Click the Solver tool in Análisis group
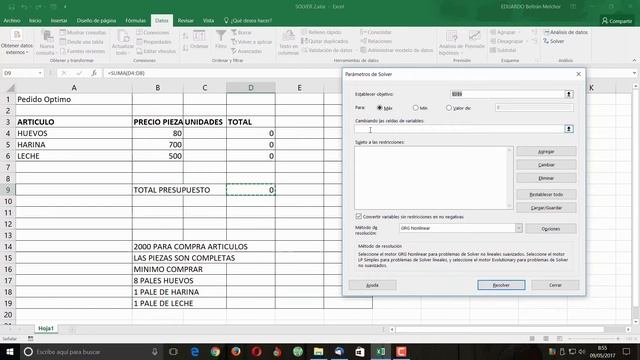The image size is (640, 360). coord(554,41)
